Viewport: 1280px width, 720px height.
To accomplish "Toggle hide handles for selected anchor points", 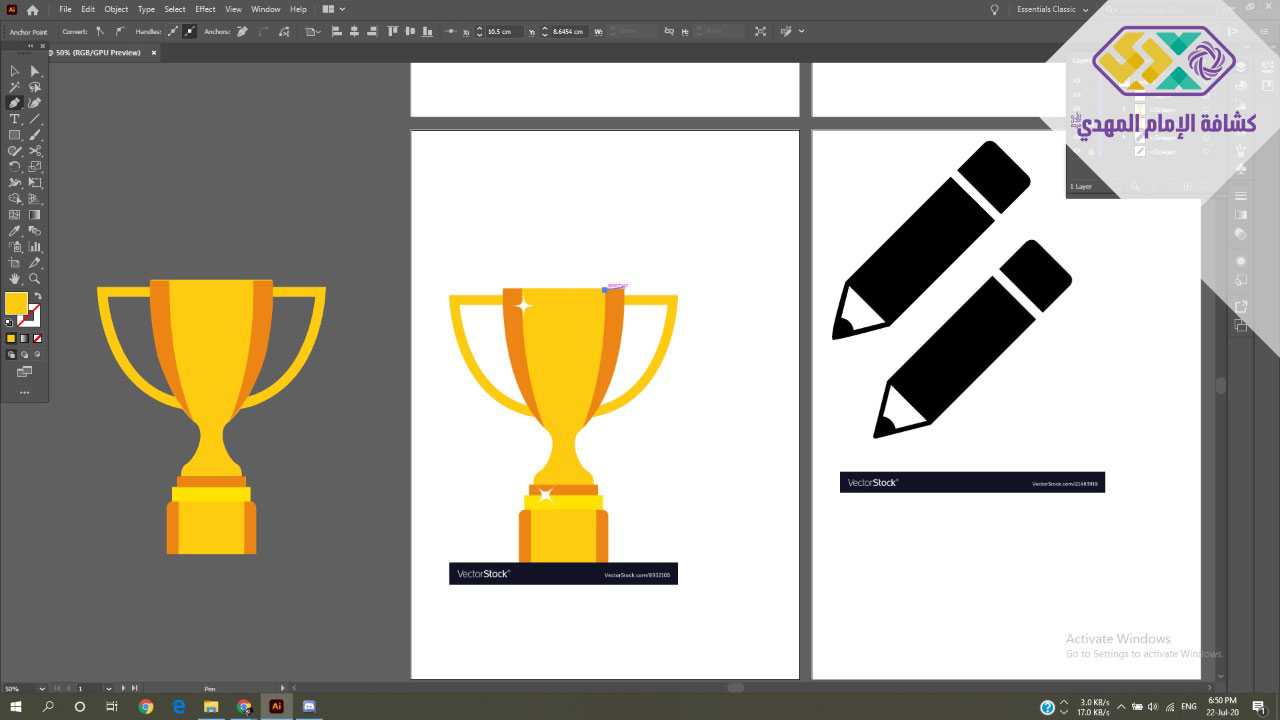I will [190, 32].
